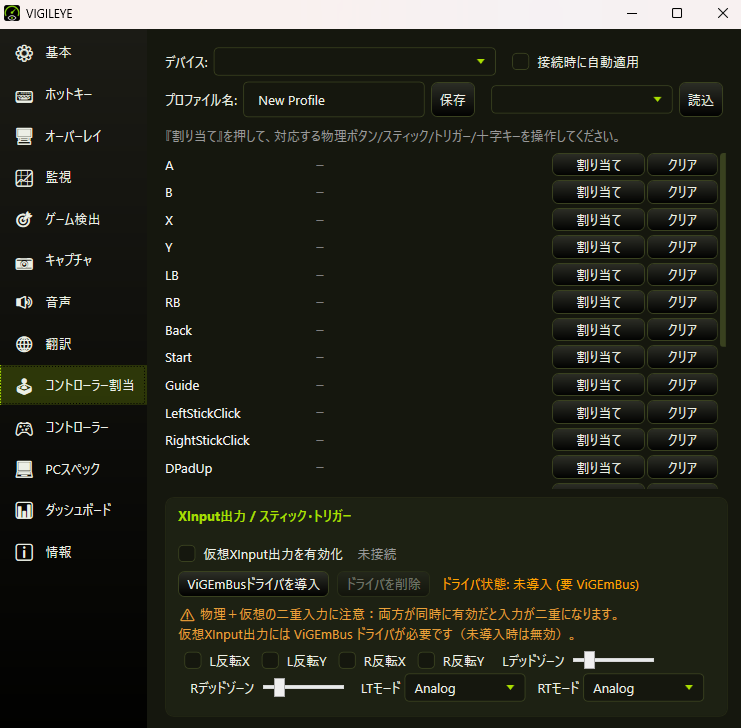The image size is (741, 728).
Task: Click the コントローラー gamepad icon
Action: 24,428
